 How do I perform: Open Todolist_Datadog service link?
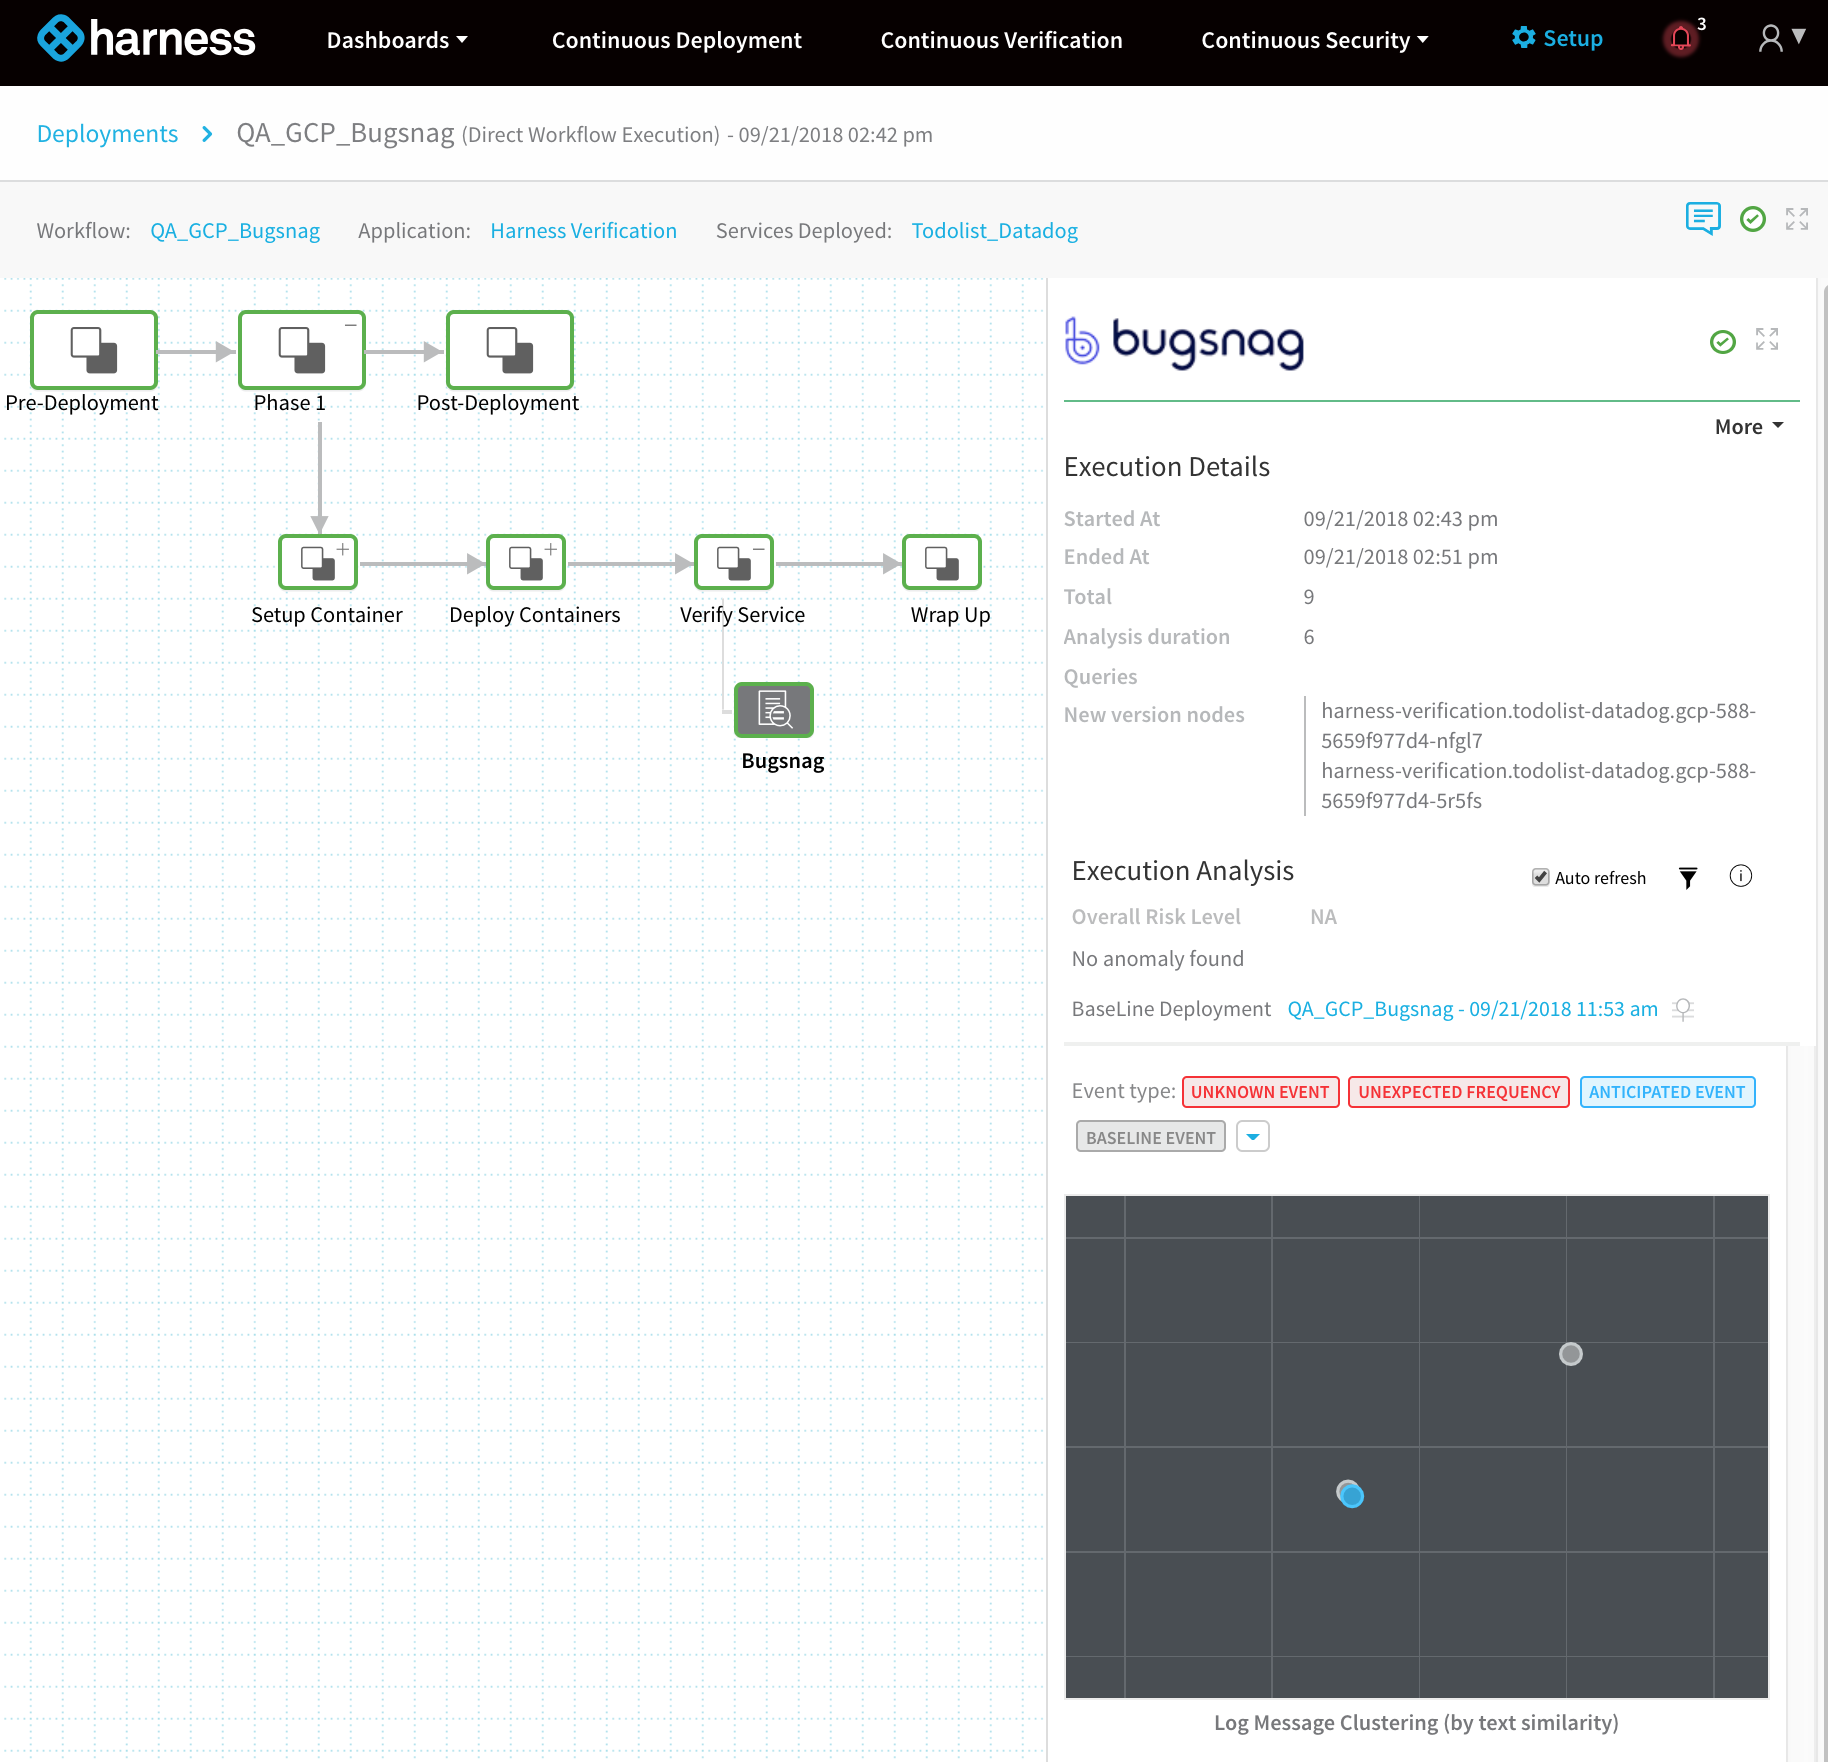pyautogui.click(x=995, y=231)
